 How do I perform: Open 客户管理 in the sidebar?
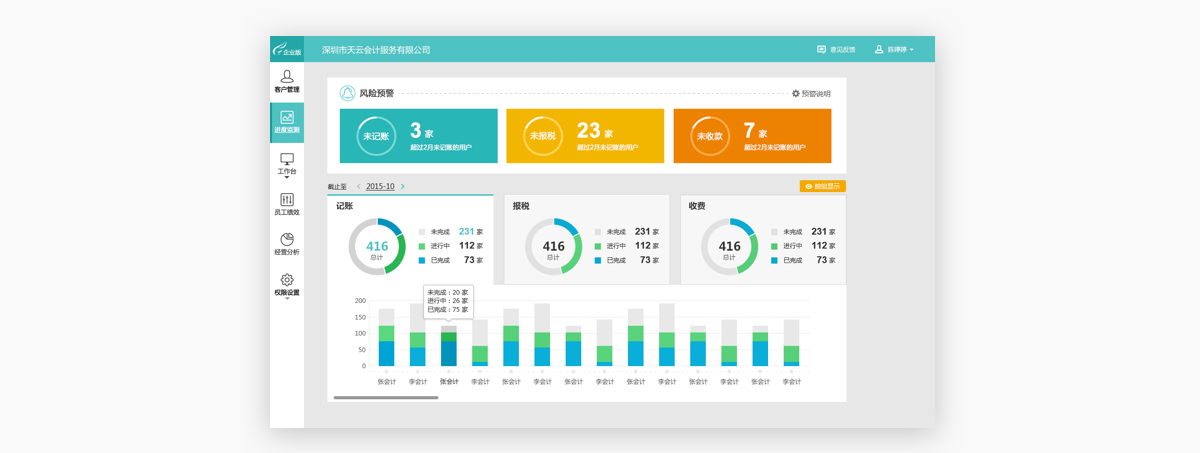(x=287, y=81)
